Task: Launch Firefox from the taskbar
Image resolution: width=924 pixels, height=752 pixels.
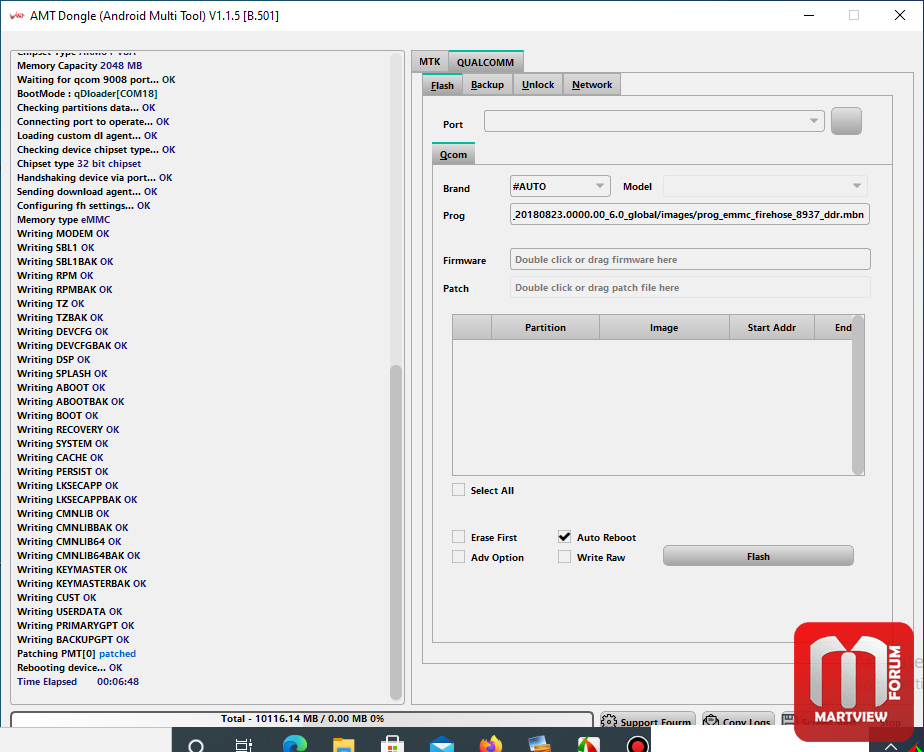Action: pyautogui.click(x=490, y=744)
